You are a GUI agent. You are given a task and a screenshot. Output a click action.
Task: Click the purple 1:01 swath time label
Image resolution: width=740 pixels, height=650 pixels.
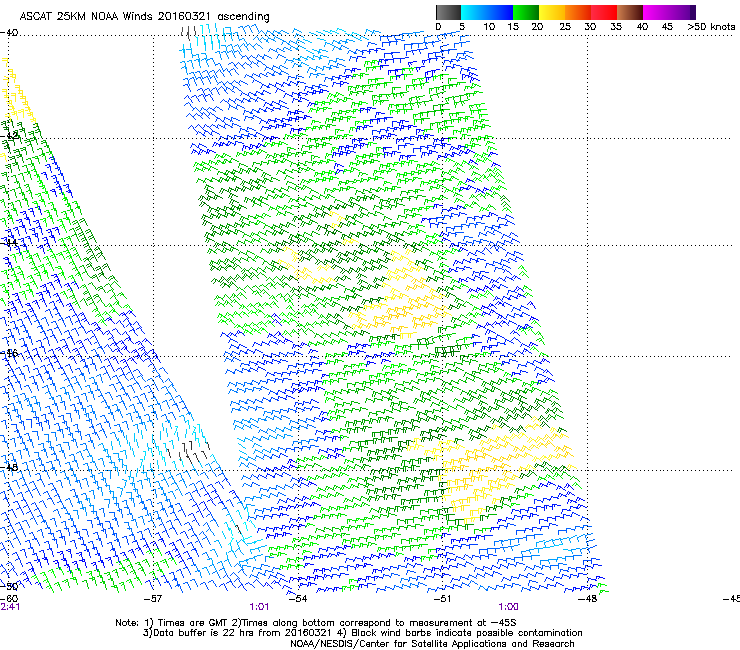point(259,607)
